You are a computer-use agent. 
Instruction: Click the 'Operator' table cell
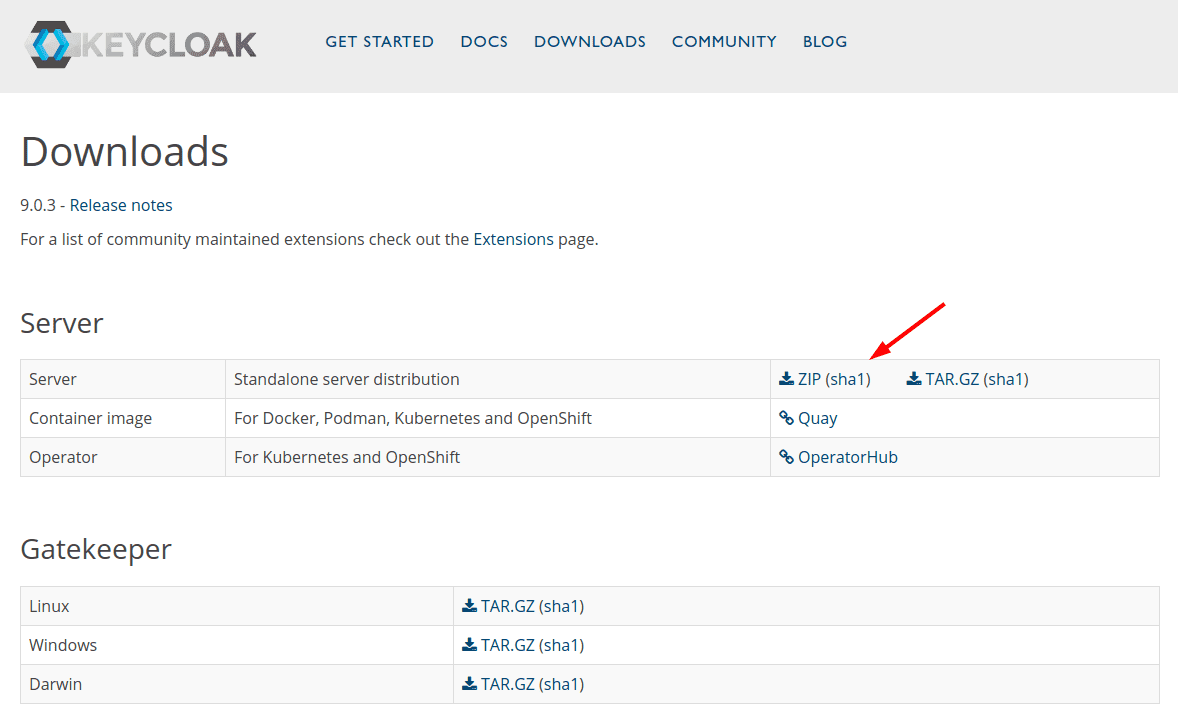[122, 457]
